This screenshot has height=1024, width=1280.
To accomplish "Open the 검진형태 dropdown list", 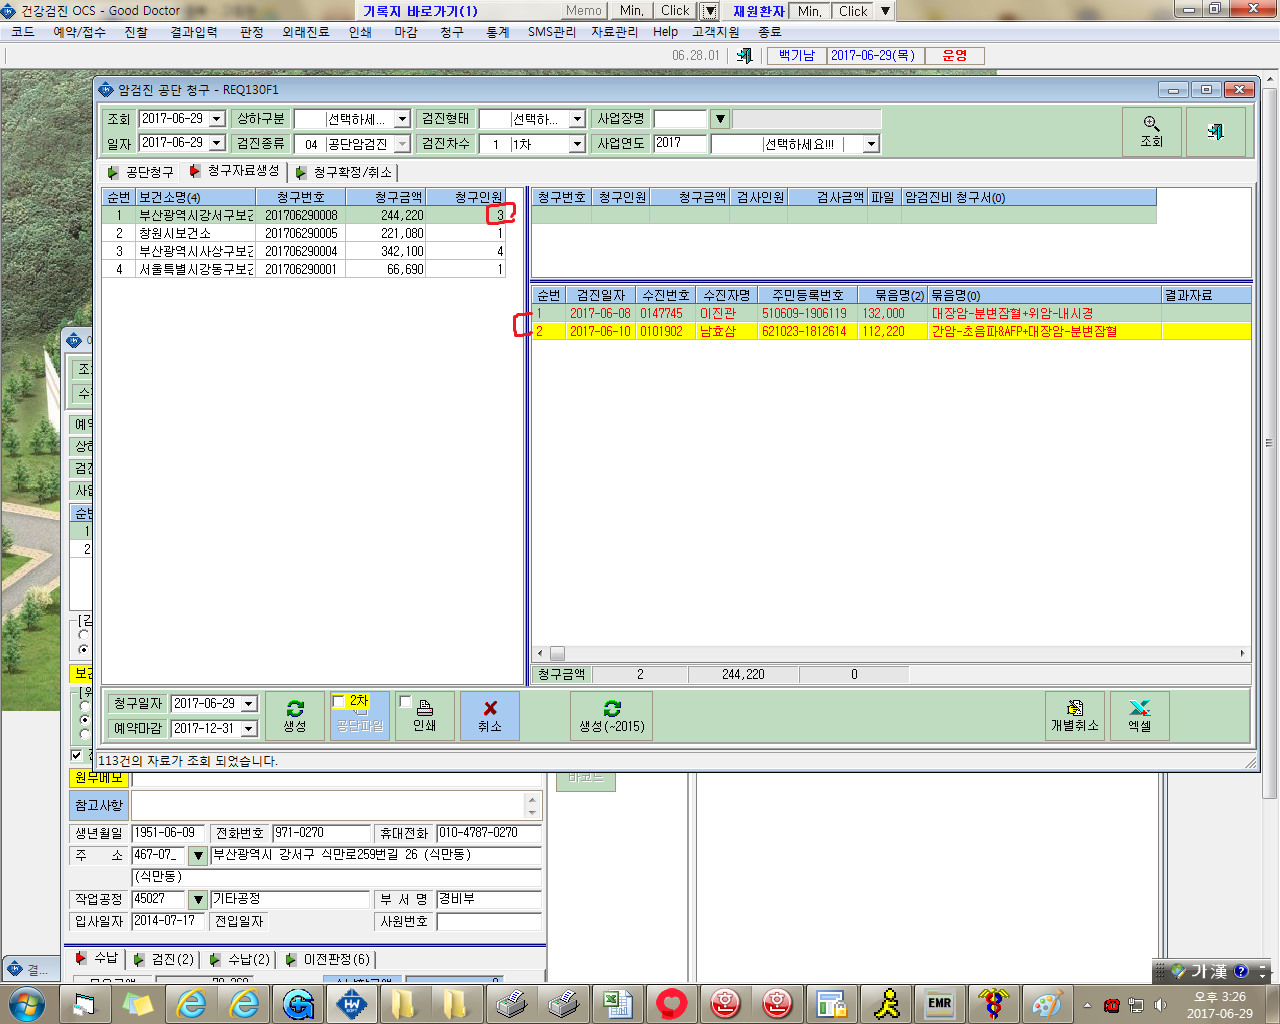I will click(577, 119).
